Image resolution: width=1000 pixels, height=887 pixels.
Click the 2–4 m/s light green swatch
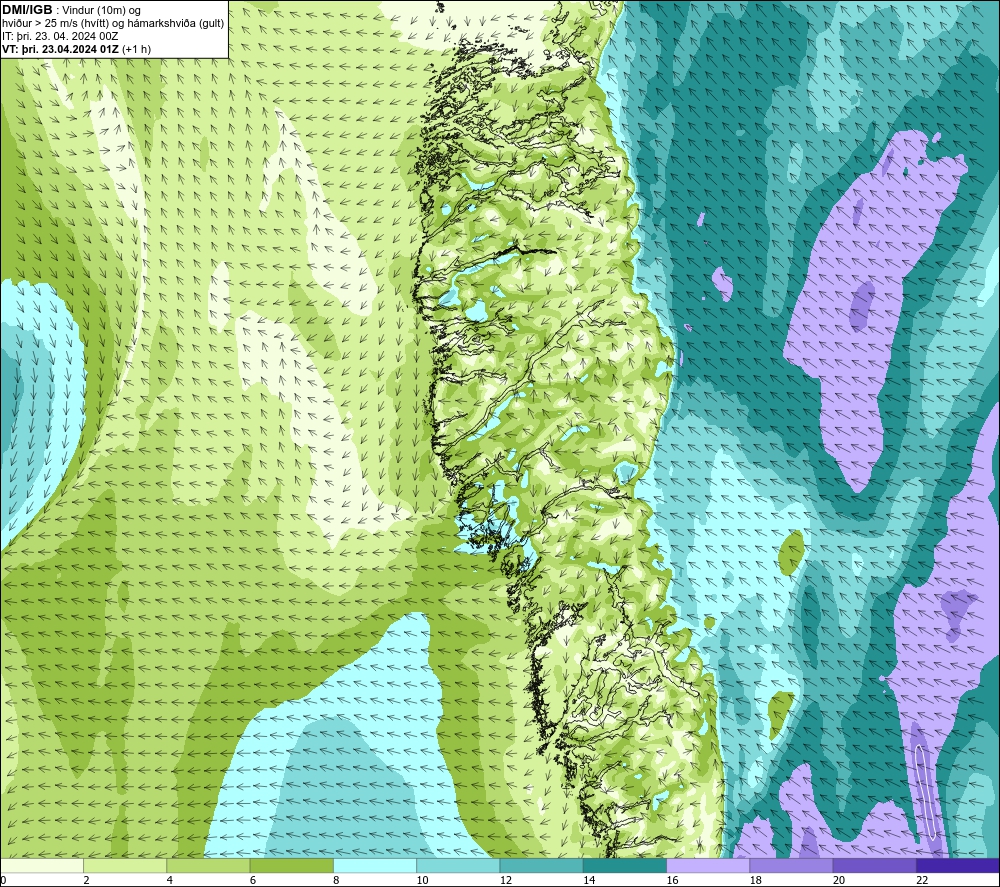(x=125, y=865)
